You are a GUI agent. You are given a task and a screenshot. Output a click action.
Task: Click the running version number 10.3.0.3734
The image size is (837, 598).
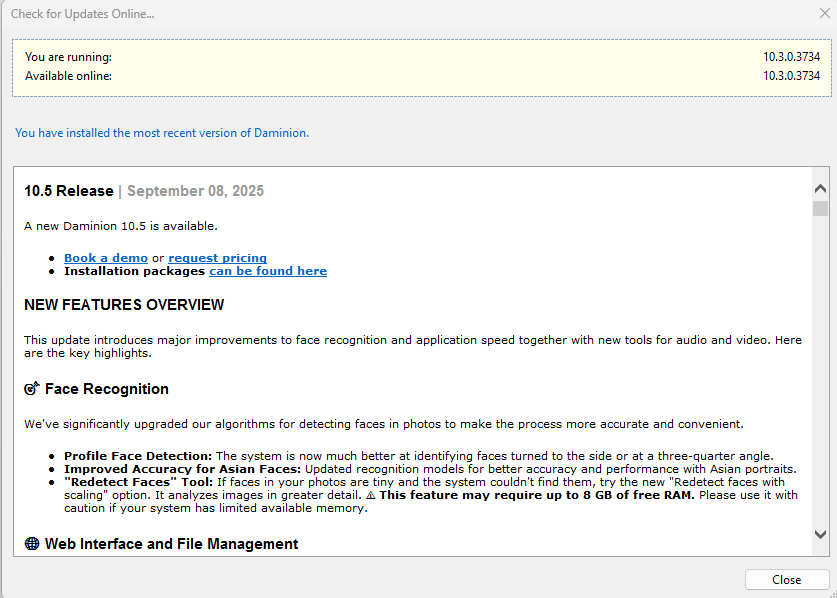coord(791,57)
